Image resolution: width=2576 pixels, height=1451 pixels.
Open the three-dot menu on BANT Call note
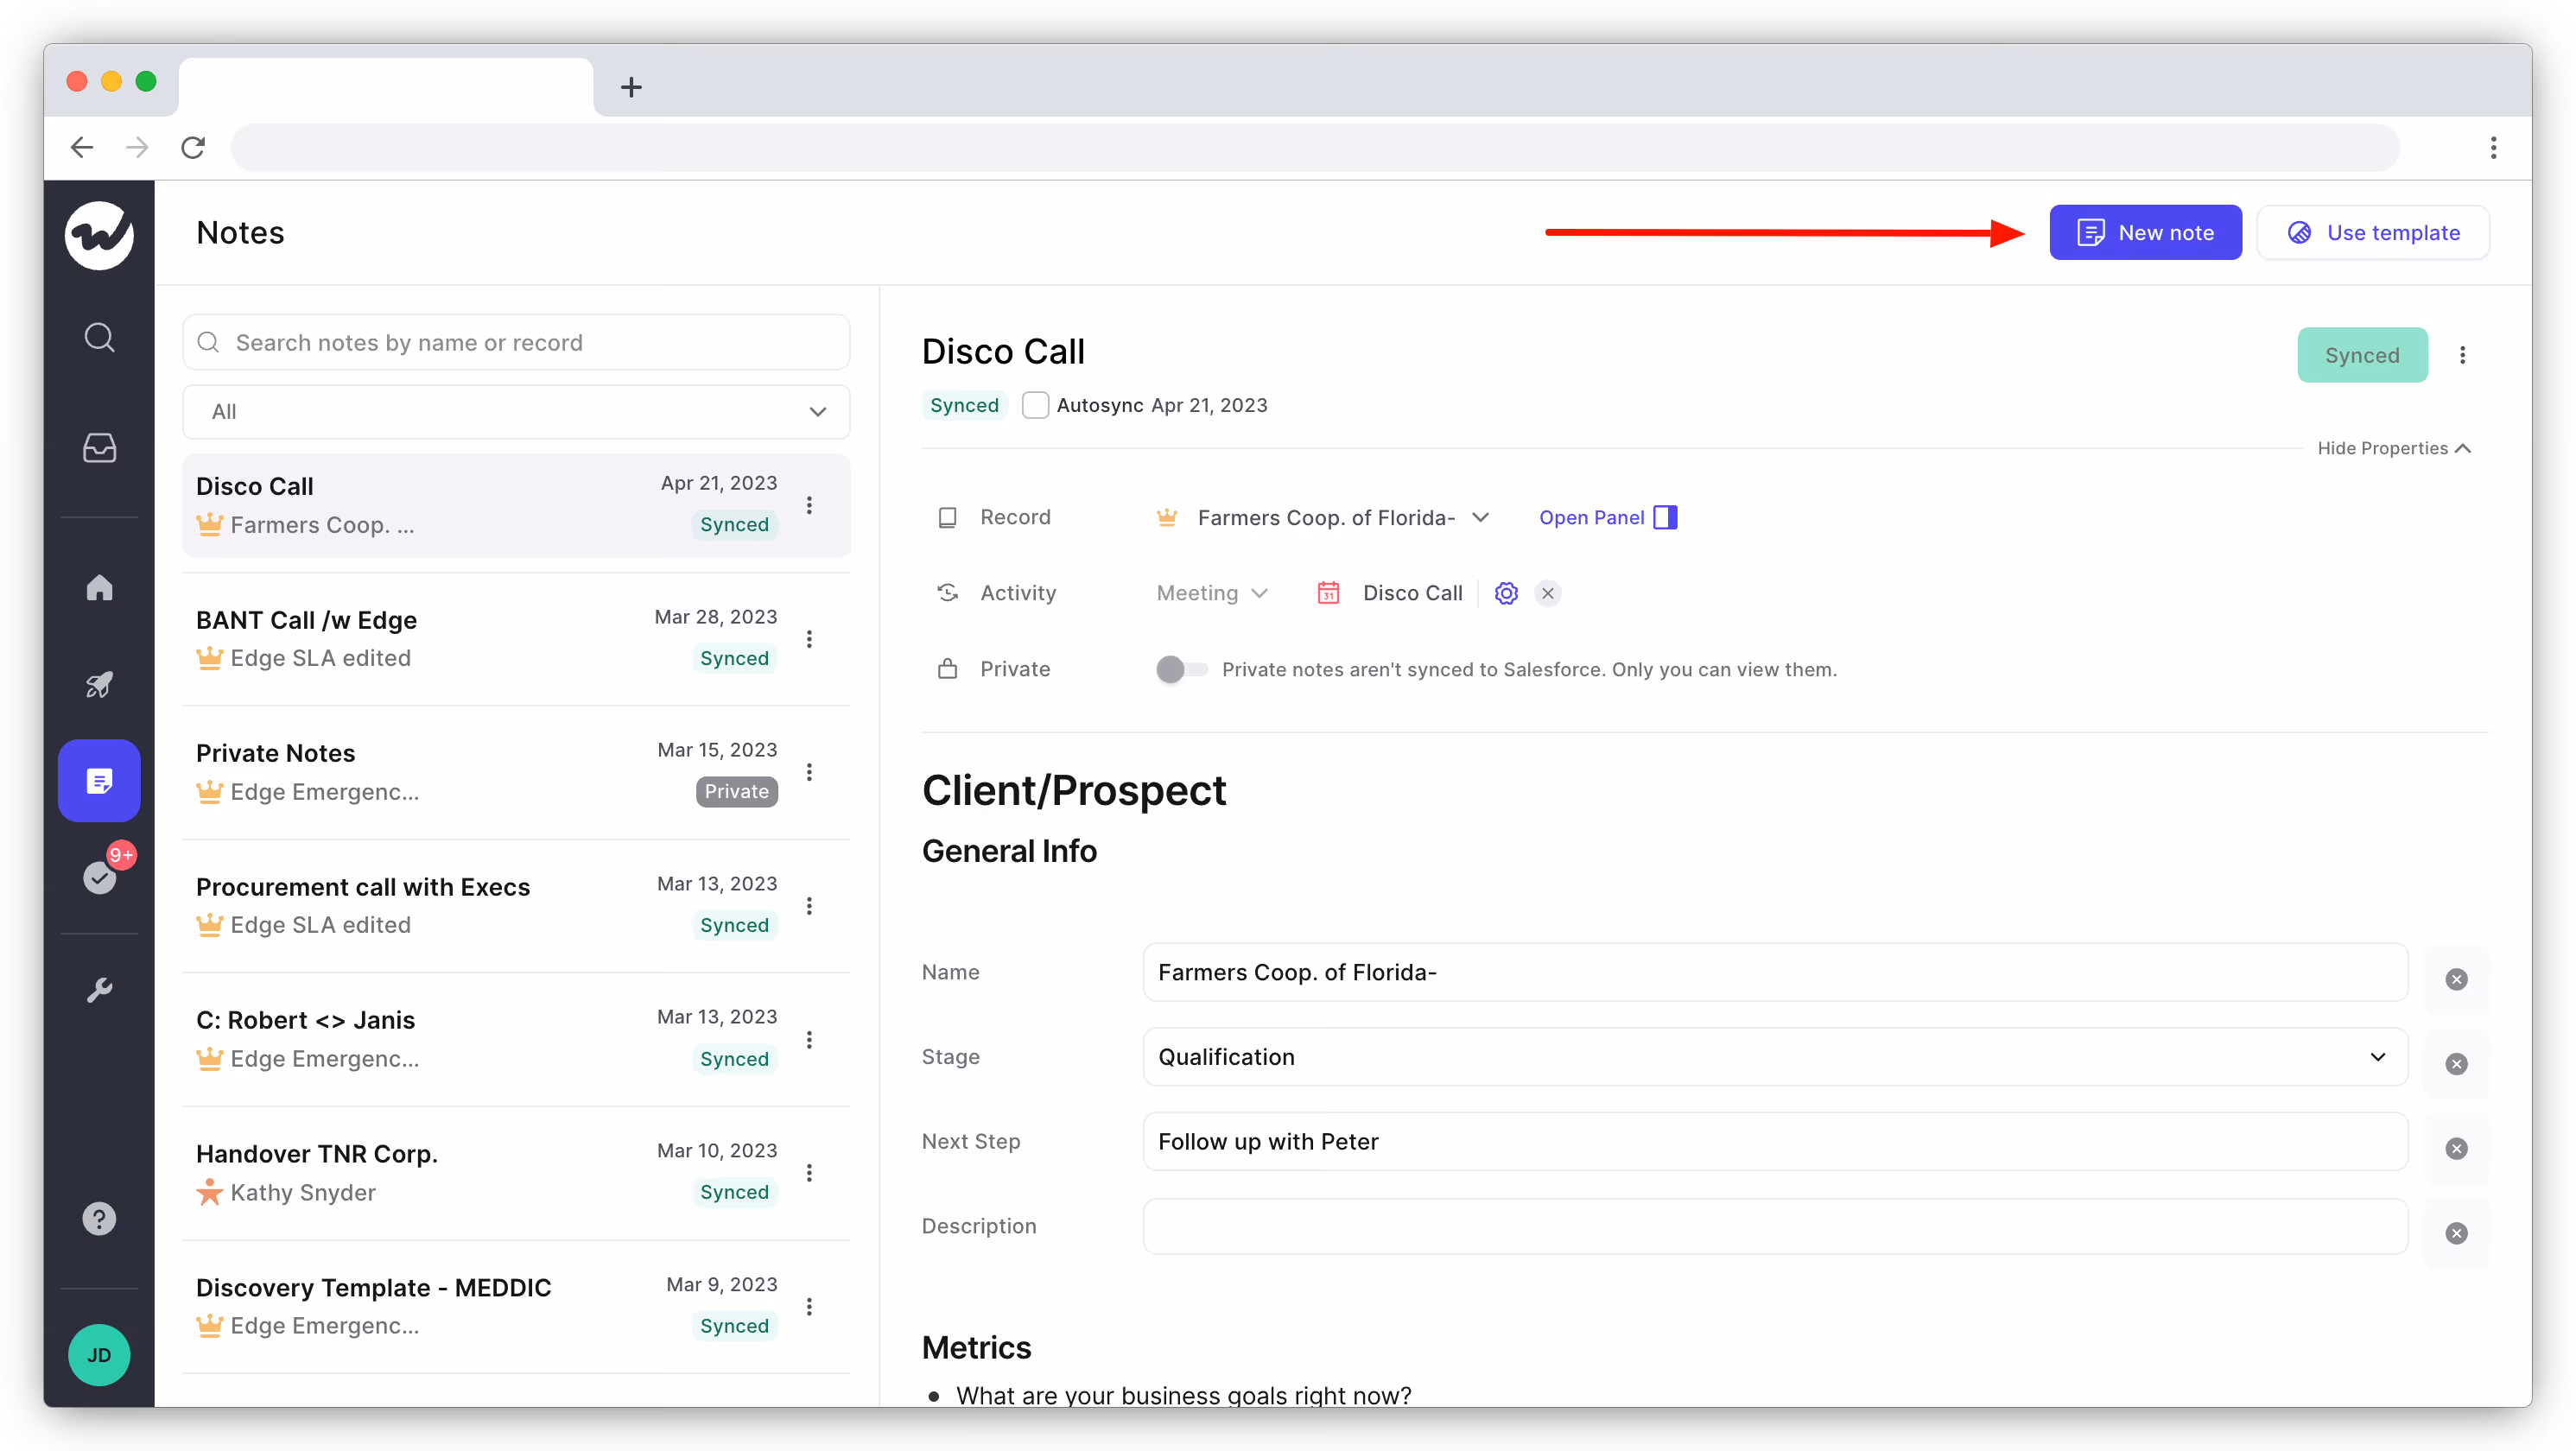tap(810, 638)
